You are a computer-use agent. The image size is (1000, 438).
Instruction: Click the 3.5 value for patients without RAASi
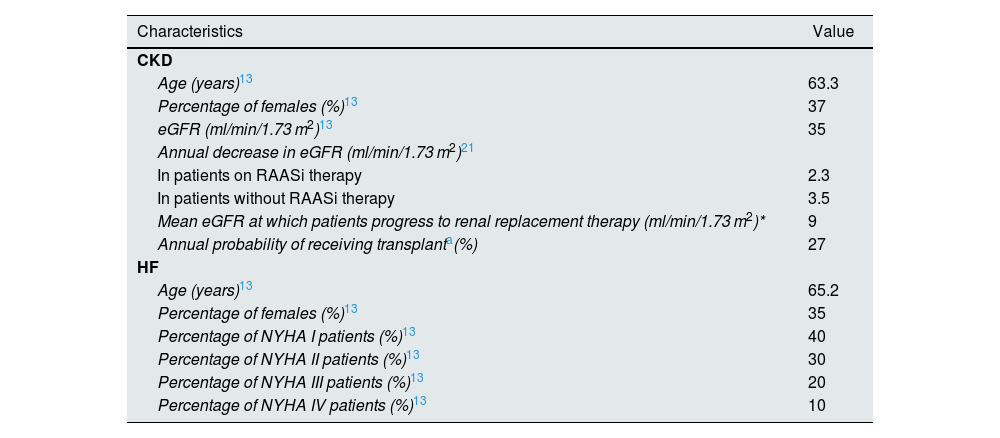click(x=817, y=198)
